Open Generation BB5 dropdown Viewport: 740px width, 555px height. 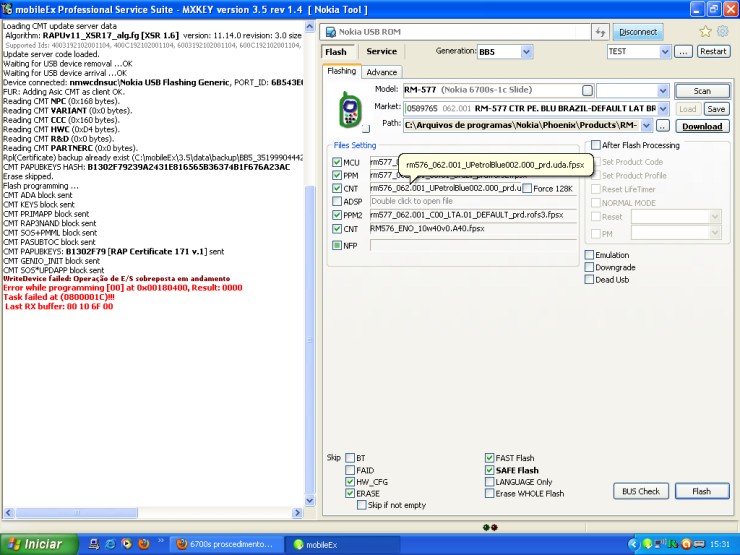point(527,52)
